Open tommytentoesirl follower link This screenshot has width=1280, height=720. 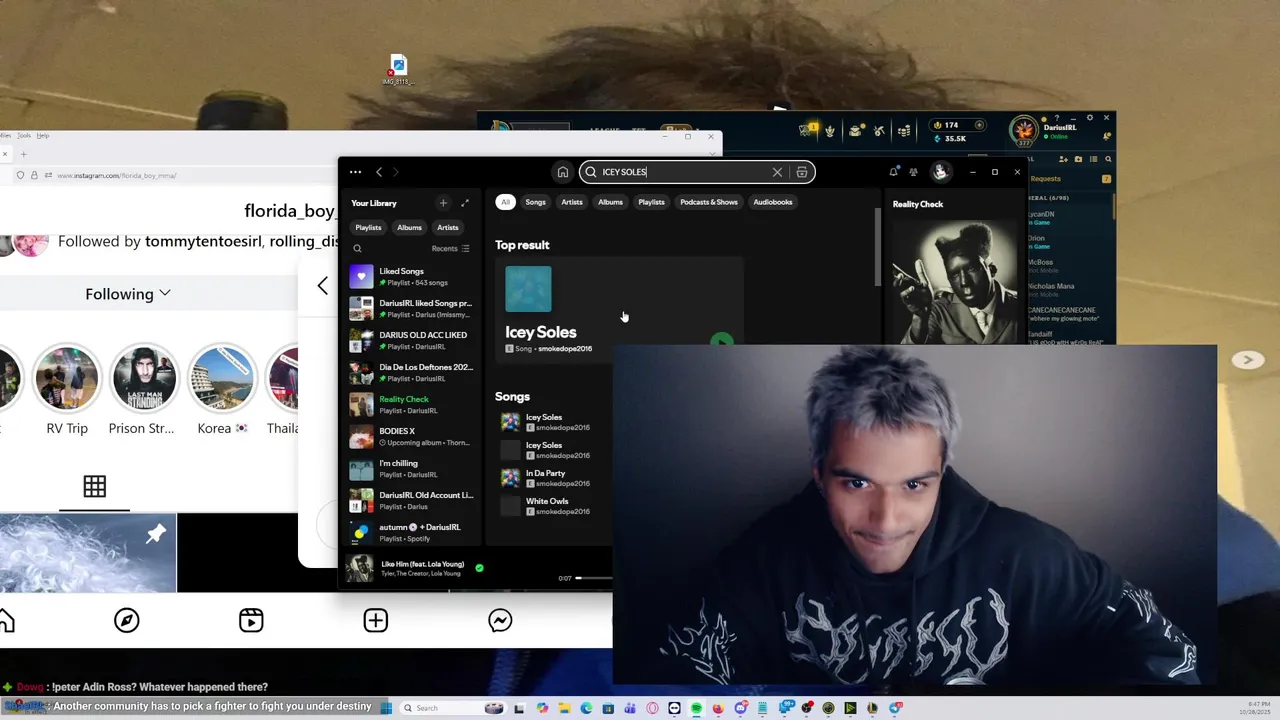point(204,241)
